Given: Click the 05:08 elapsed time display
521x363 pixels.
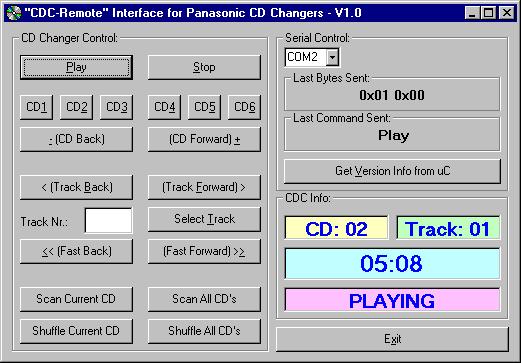Looking at the screenshot, I should click(392, 263).
